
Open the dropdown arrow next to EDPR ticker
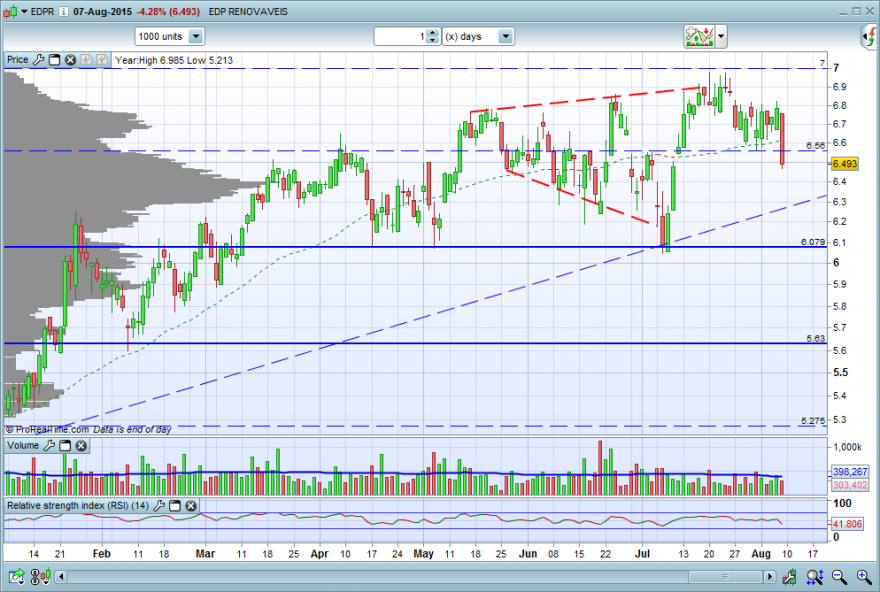(x=24, y=11)
